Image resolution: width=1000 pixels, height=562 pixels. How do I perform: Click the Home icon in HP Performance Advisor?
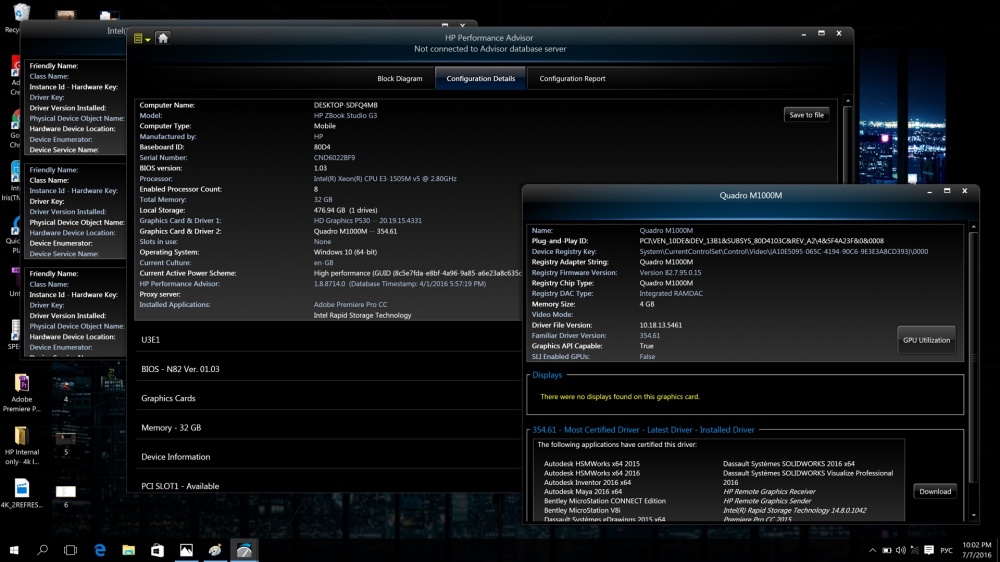pyautogui.click(x=163, y=38)
